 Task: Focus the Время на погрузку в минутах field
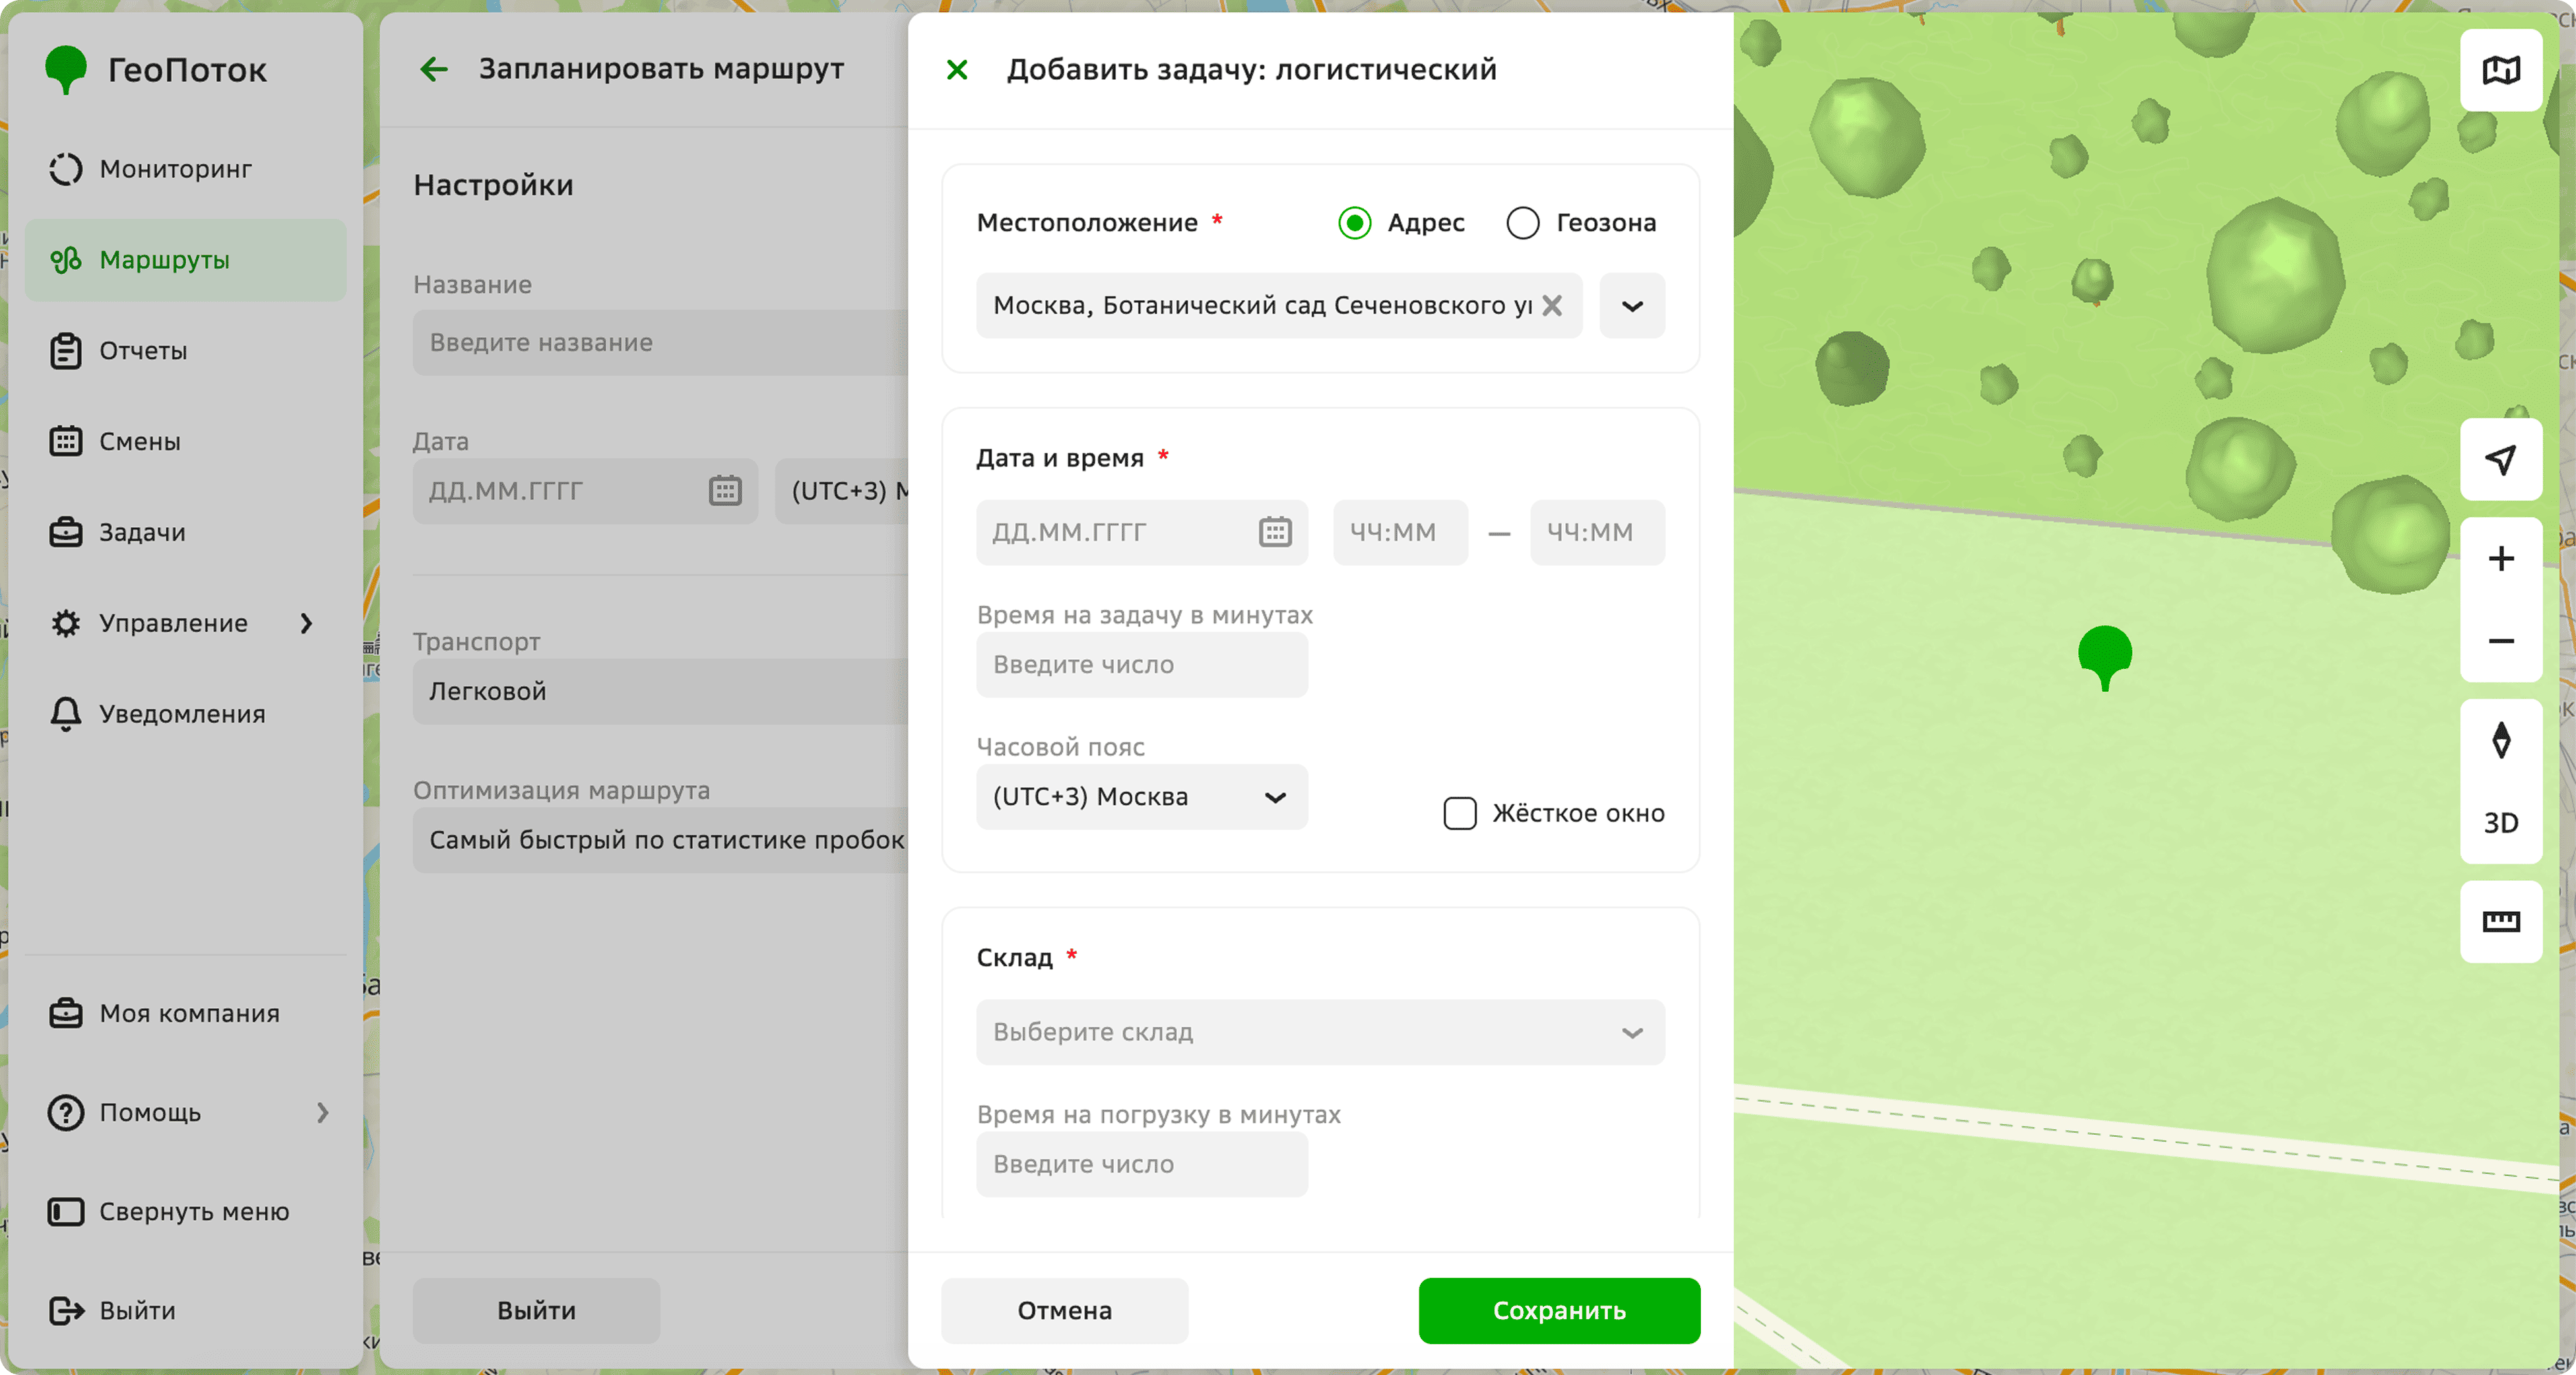click(1141, 1164)
